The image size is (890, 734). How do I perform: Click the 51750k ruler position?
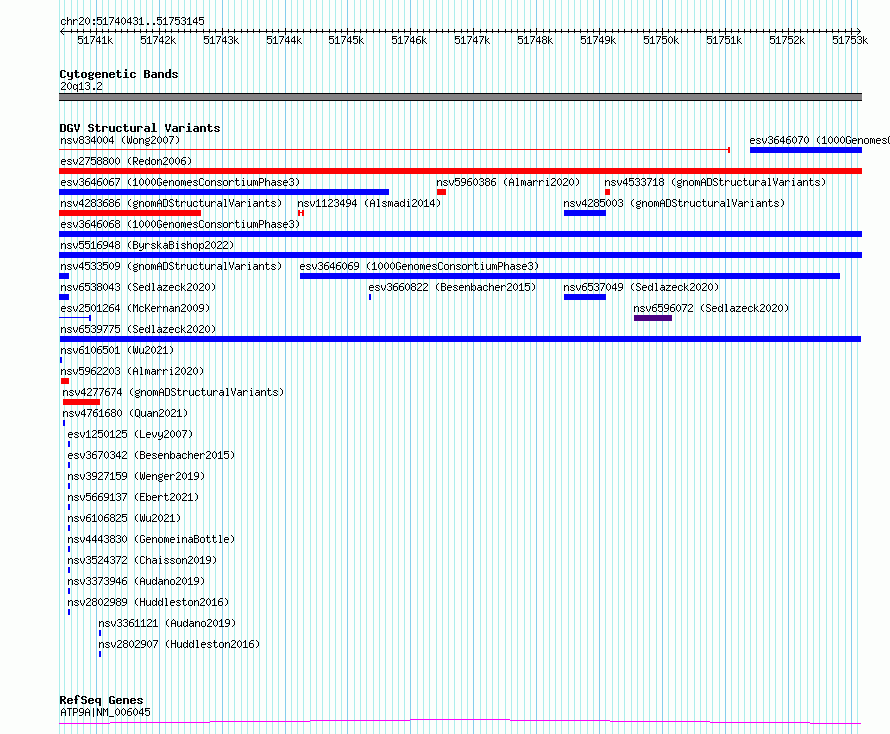(661, 40)
